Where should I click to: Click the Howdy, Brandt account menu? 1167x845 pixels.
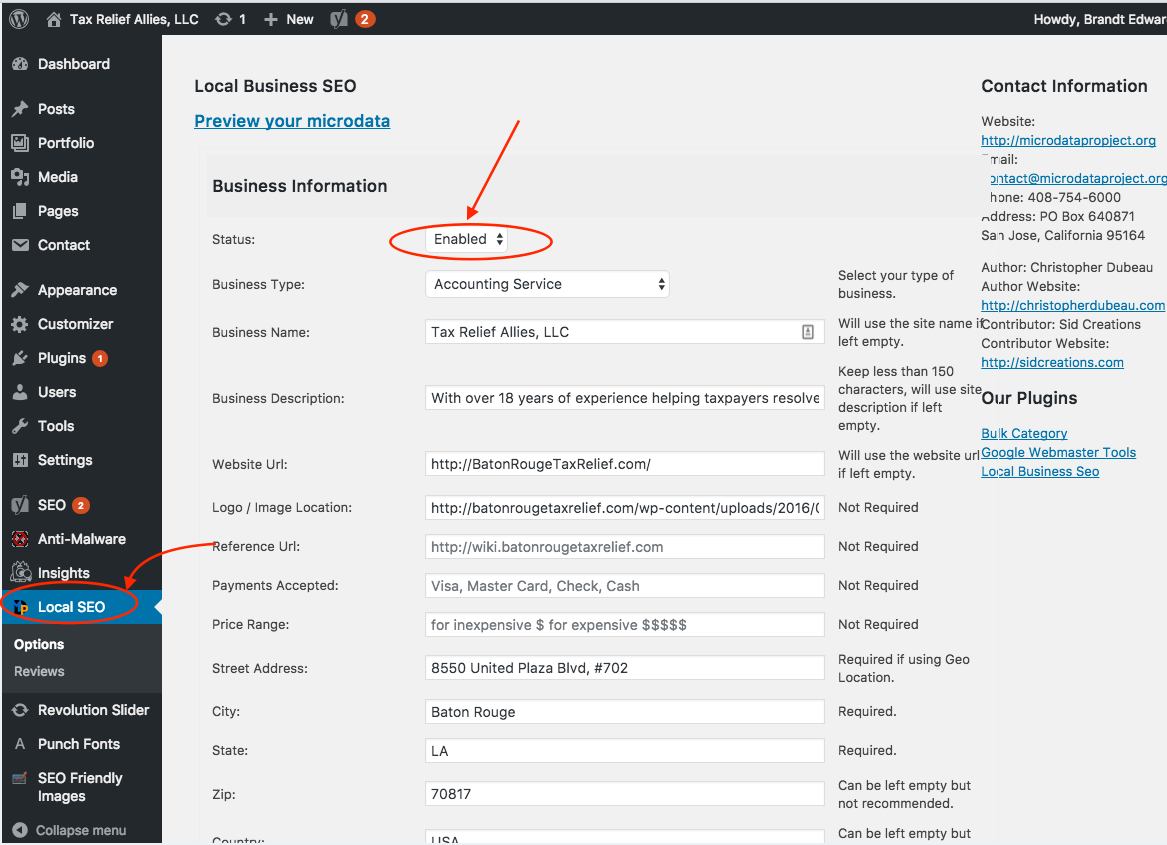click(1100, 19)
